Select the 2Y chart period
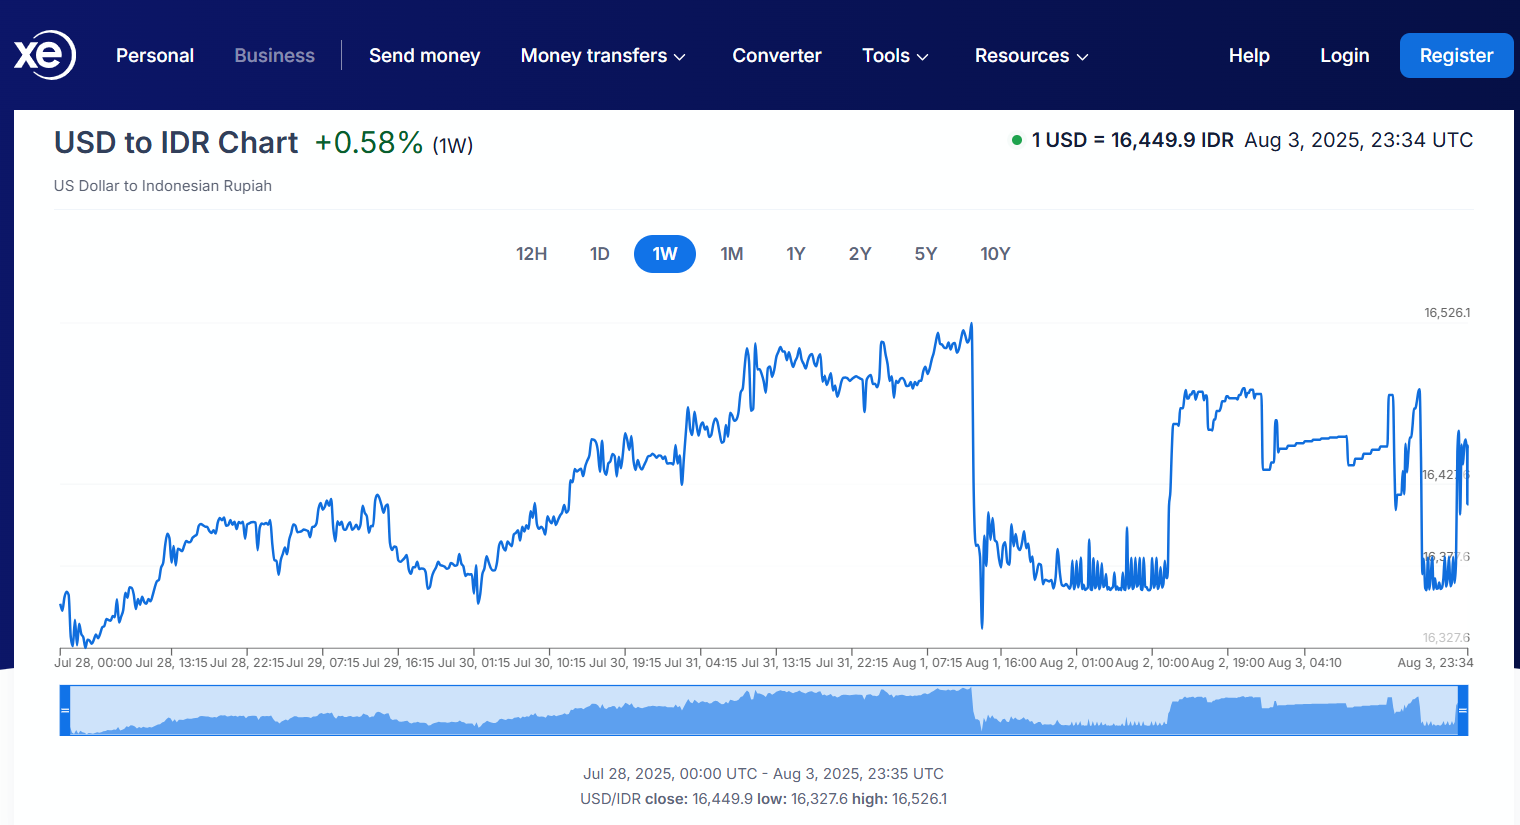 [860, 254]
